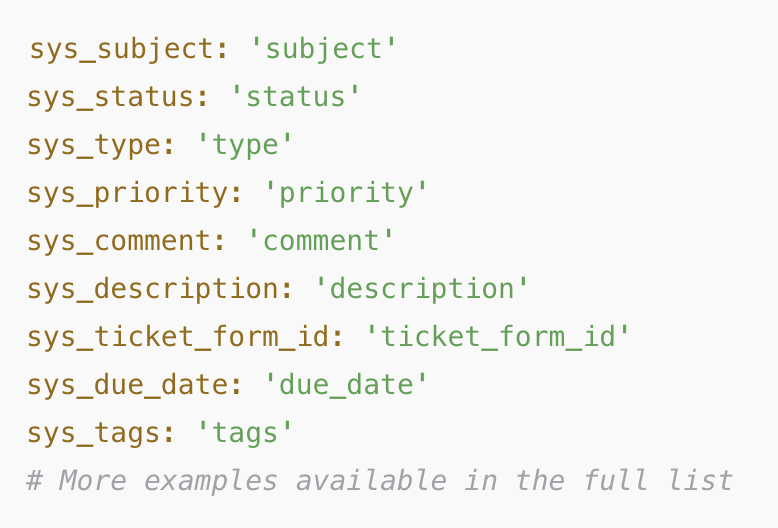Viewport: 778px width, 528px height.
Task: Click the 'status' string value
Action: (x=296, y=97)
